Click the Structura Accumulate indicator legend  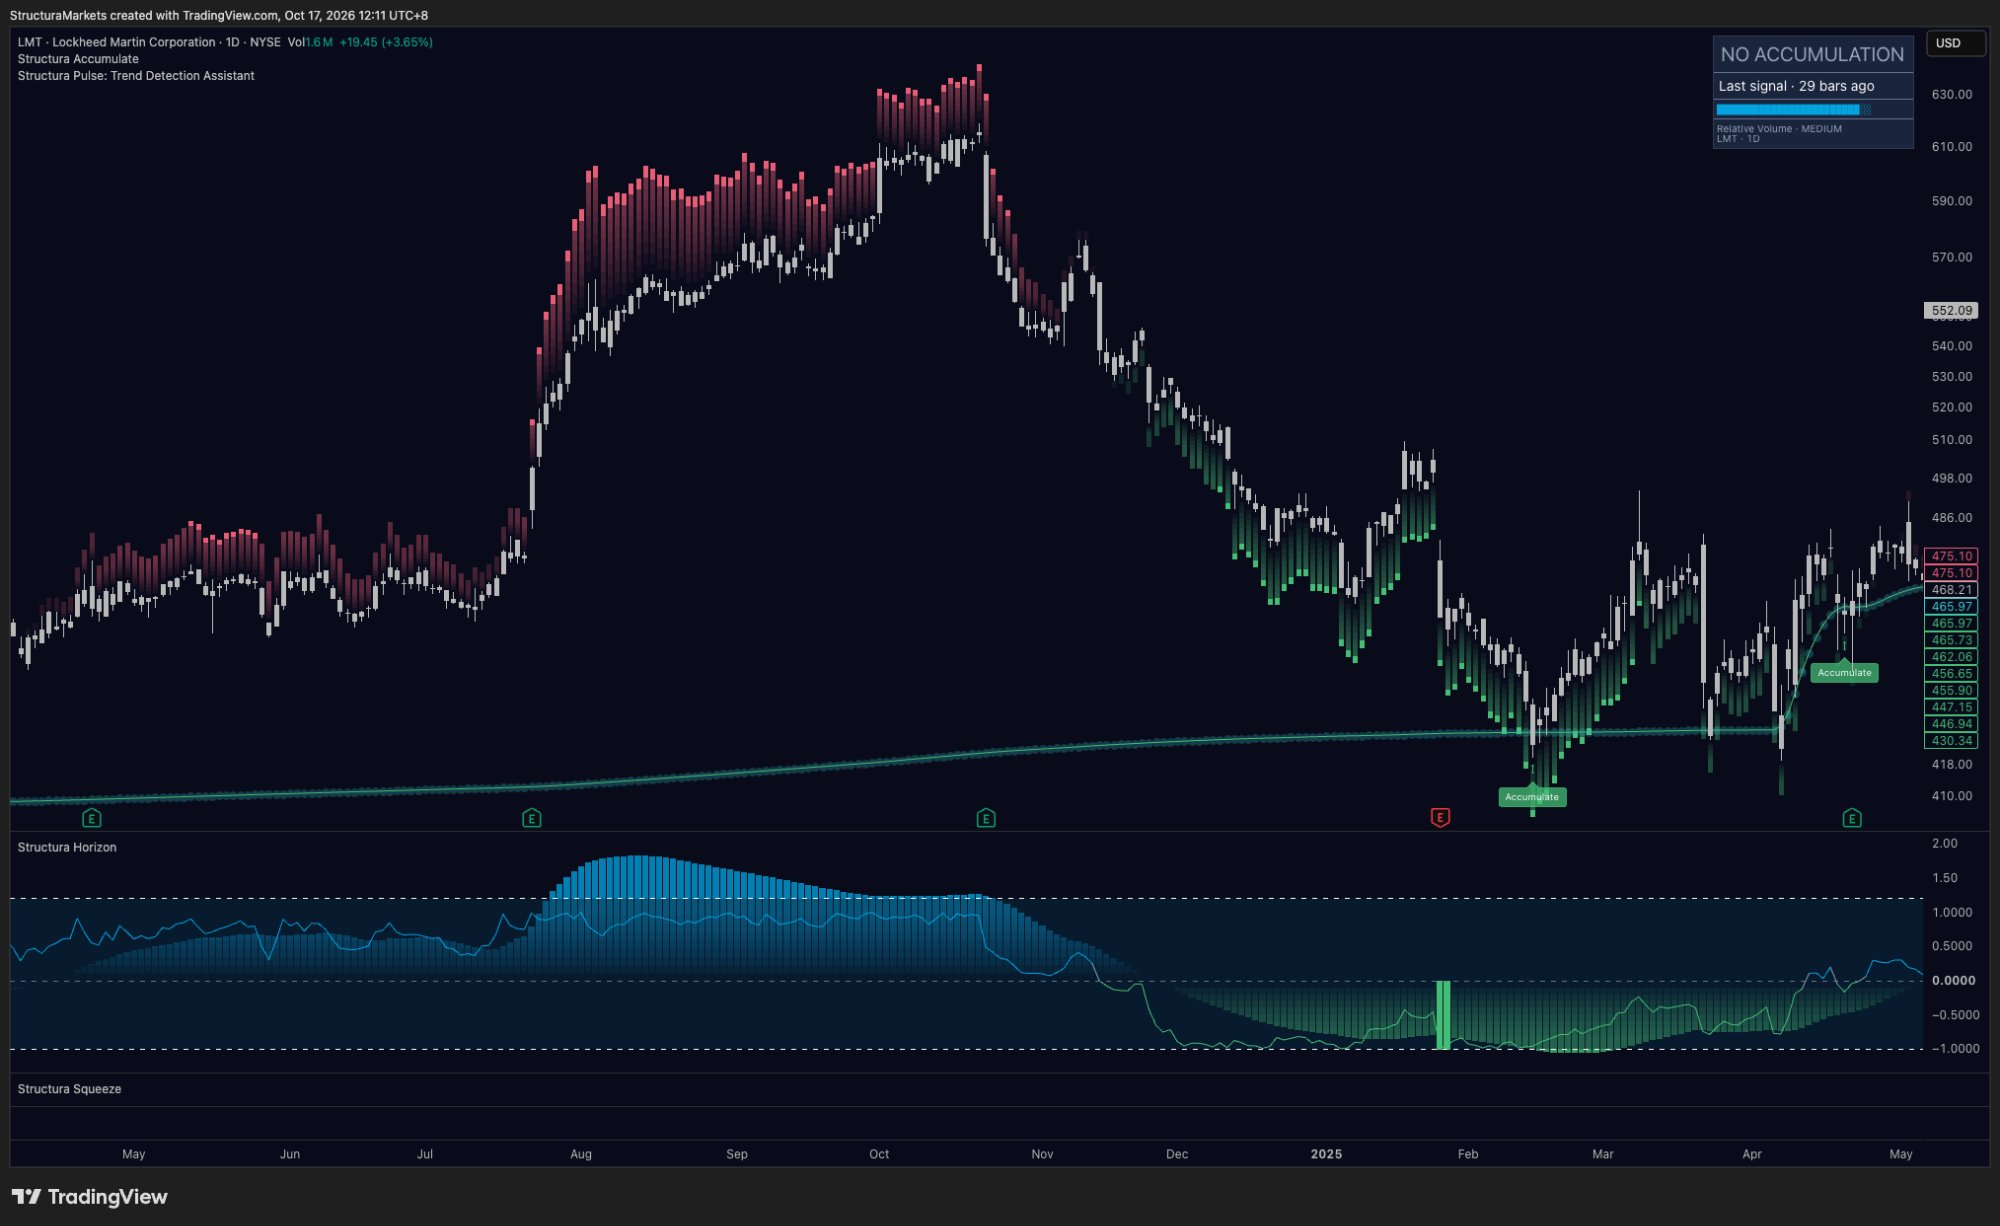pos(78,59)
